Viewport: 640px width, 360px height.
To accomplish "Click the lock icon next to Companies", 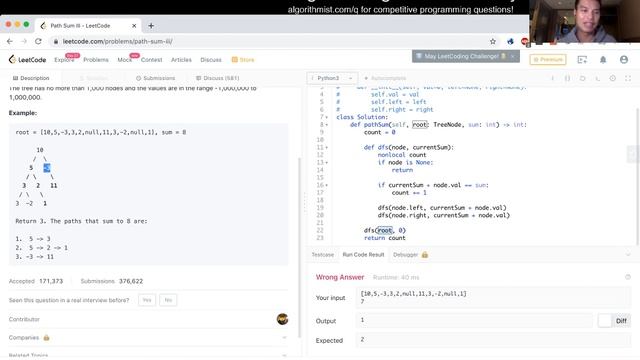I will pos(47,338).
